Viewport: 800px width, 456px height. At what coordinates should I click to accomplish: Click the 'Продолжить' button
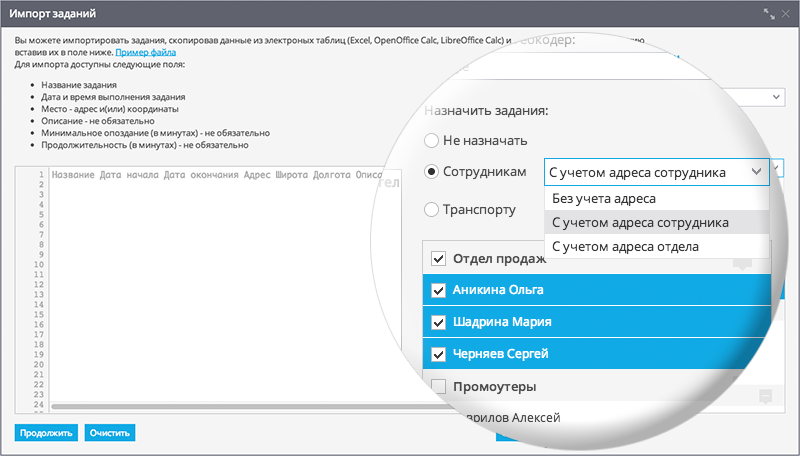pyautogui.click(x=46, y=433)
